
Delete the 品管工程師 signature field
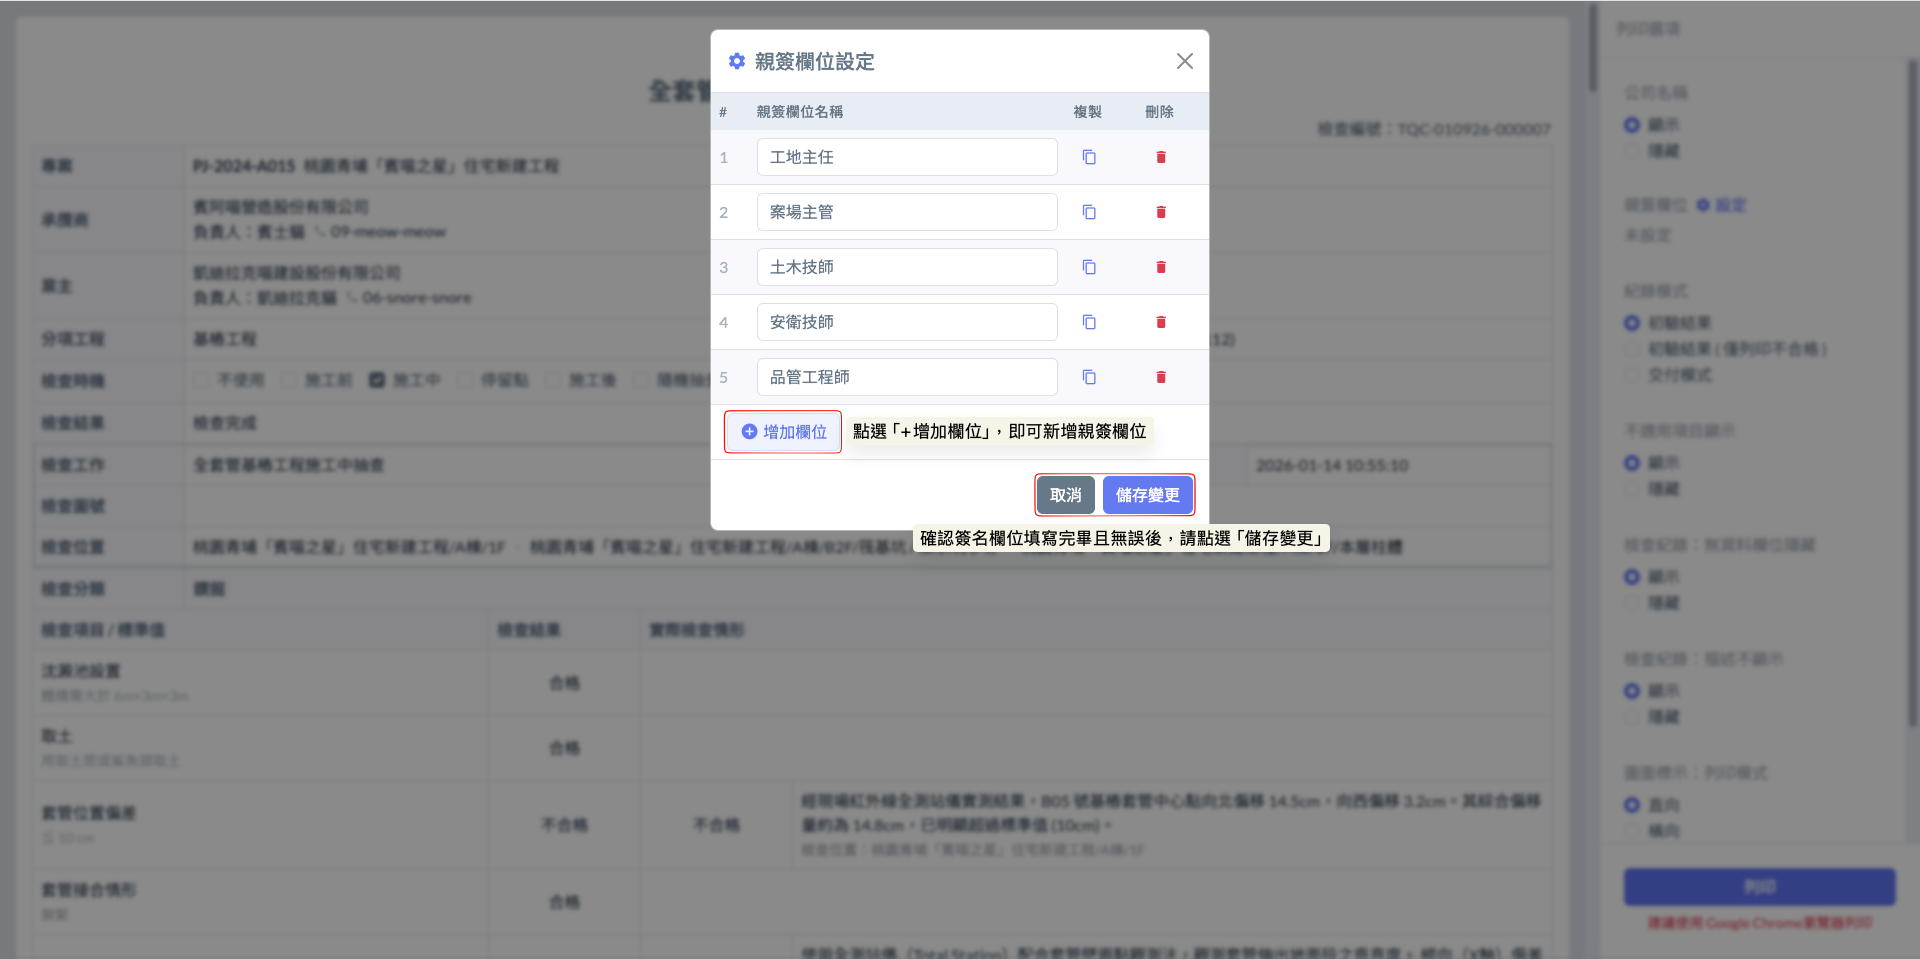pyautogui.click(x=1161, y=377)
